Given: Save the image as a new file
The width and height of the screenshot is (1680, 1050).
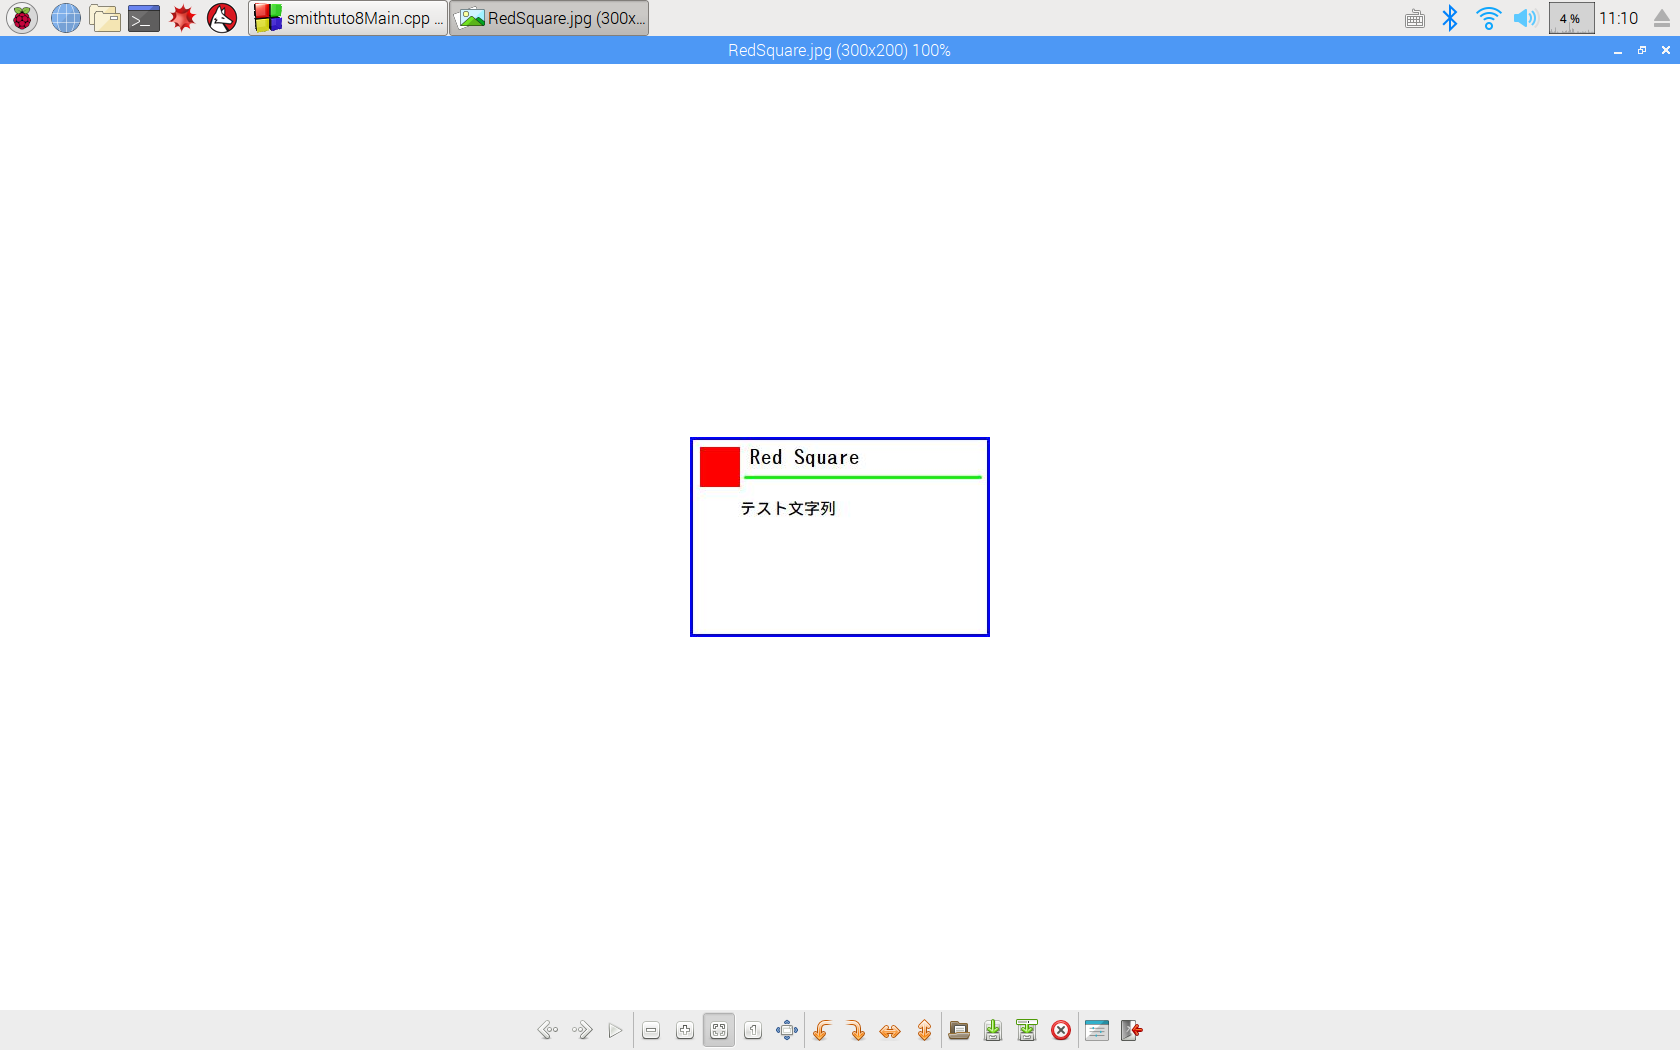Looking at the screenshot, I should pos(1027,1030).
